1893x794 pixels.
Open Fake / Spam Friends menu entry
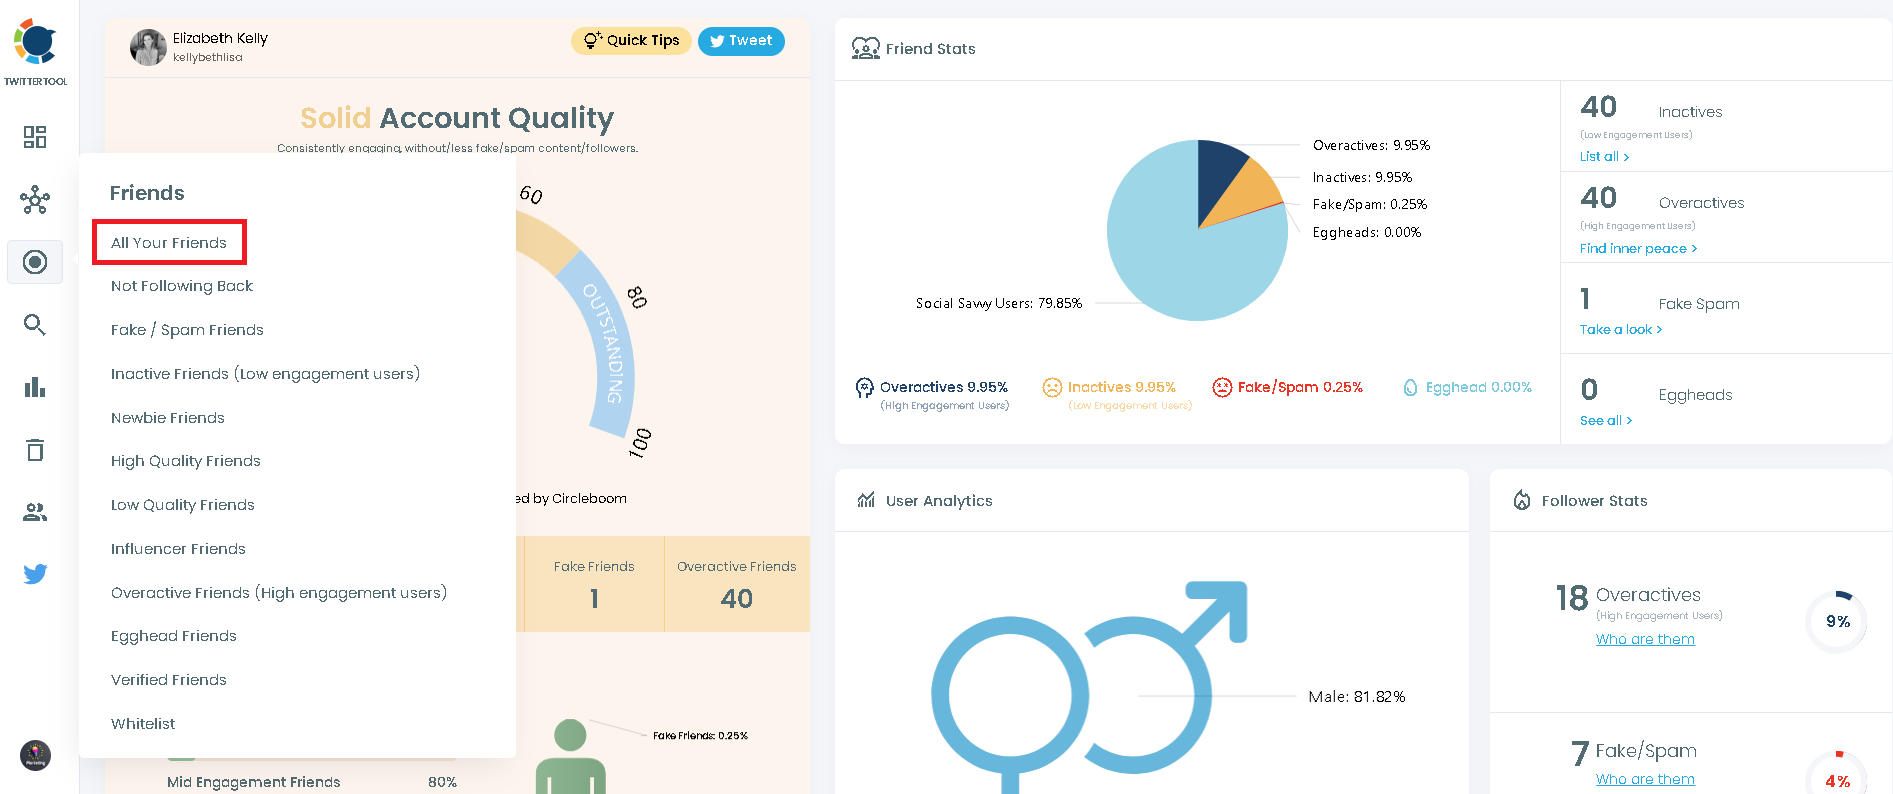(x=187, y=330)
